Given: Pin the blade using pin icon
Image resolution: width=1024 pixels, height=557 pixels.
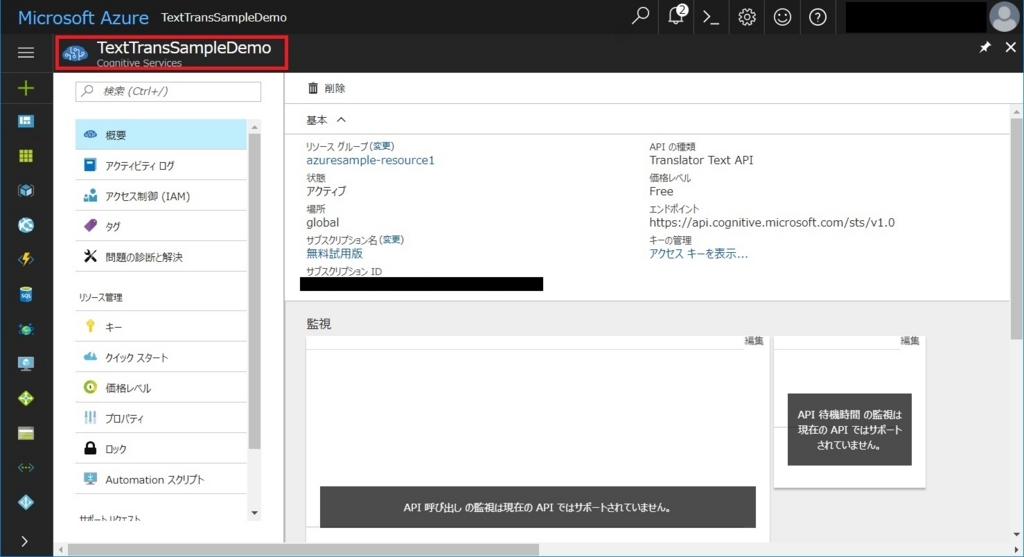Looking at the screenshot, I should (985, 47).
